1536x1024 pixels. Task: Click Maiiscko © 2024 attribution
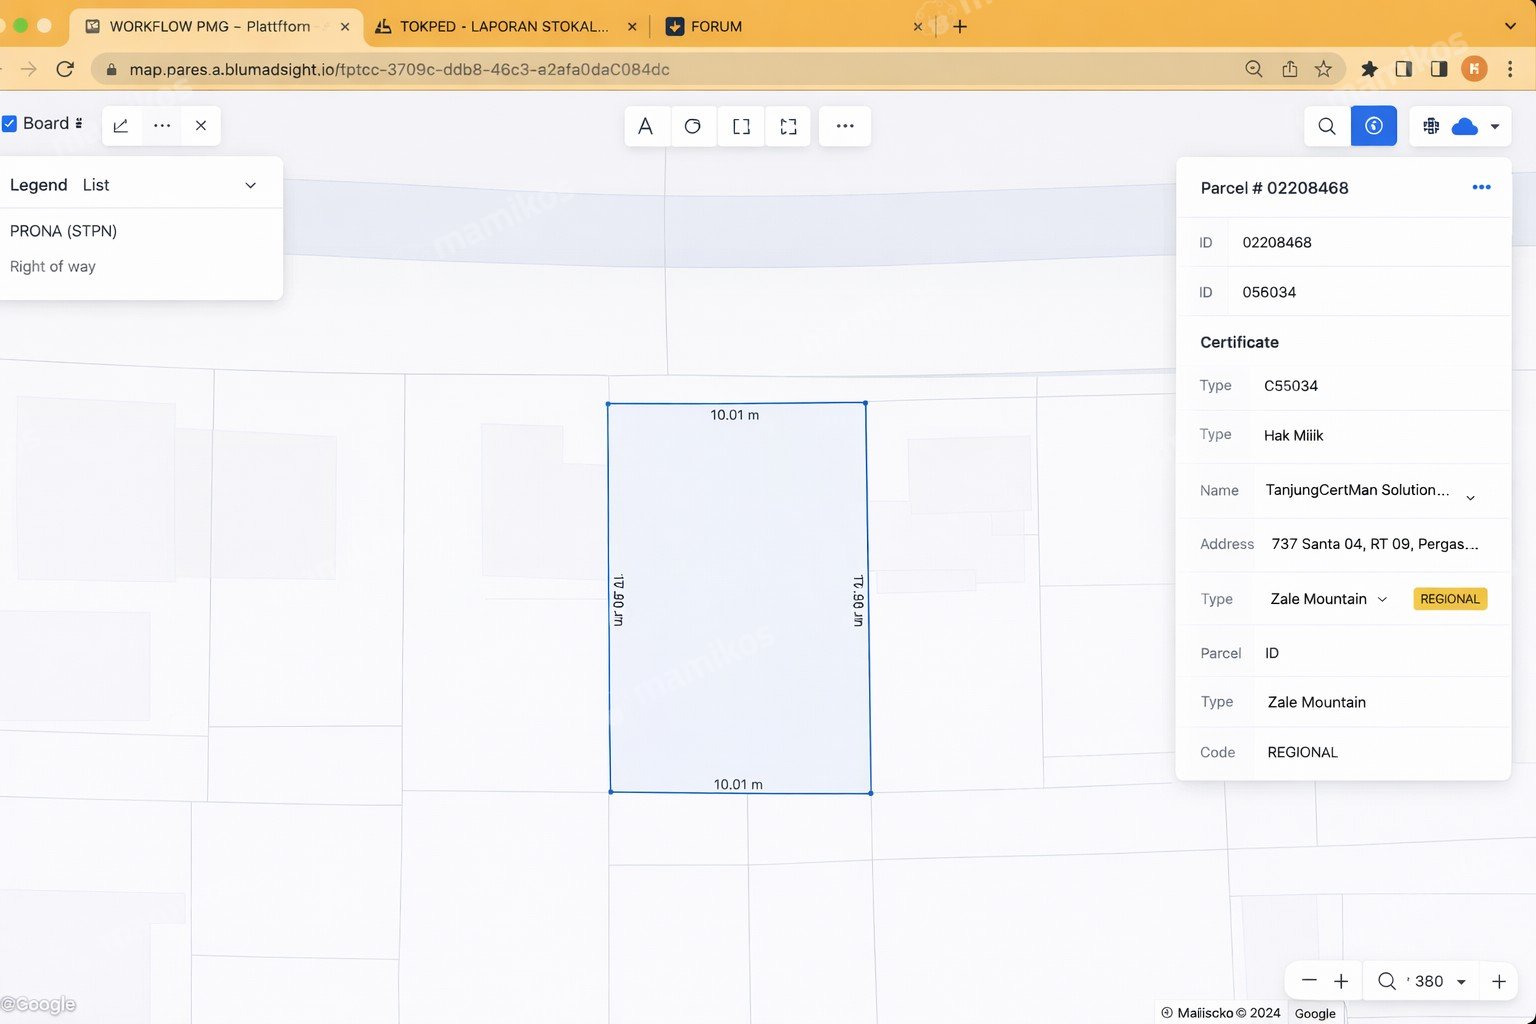[x=1220, y=1013]
